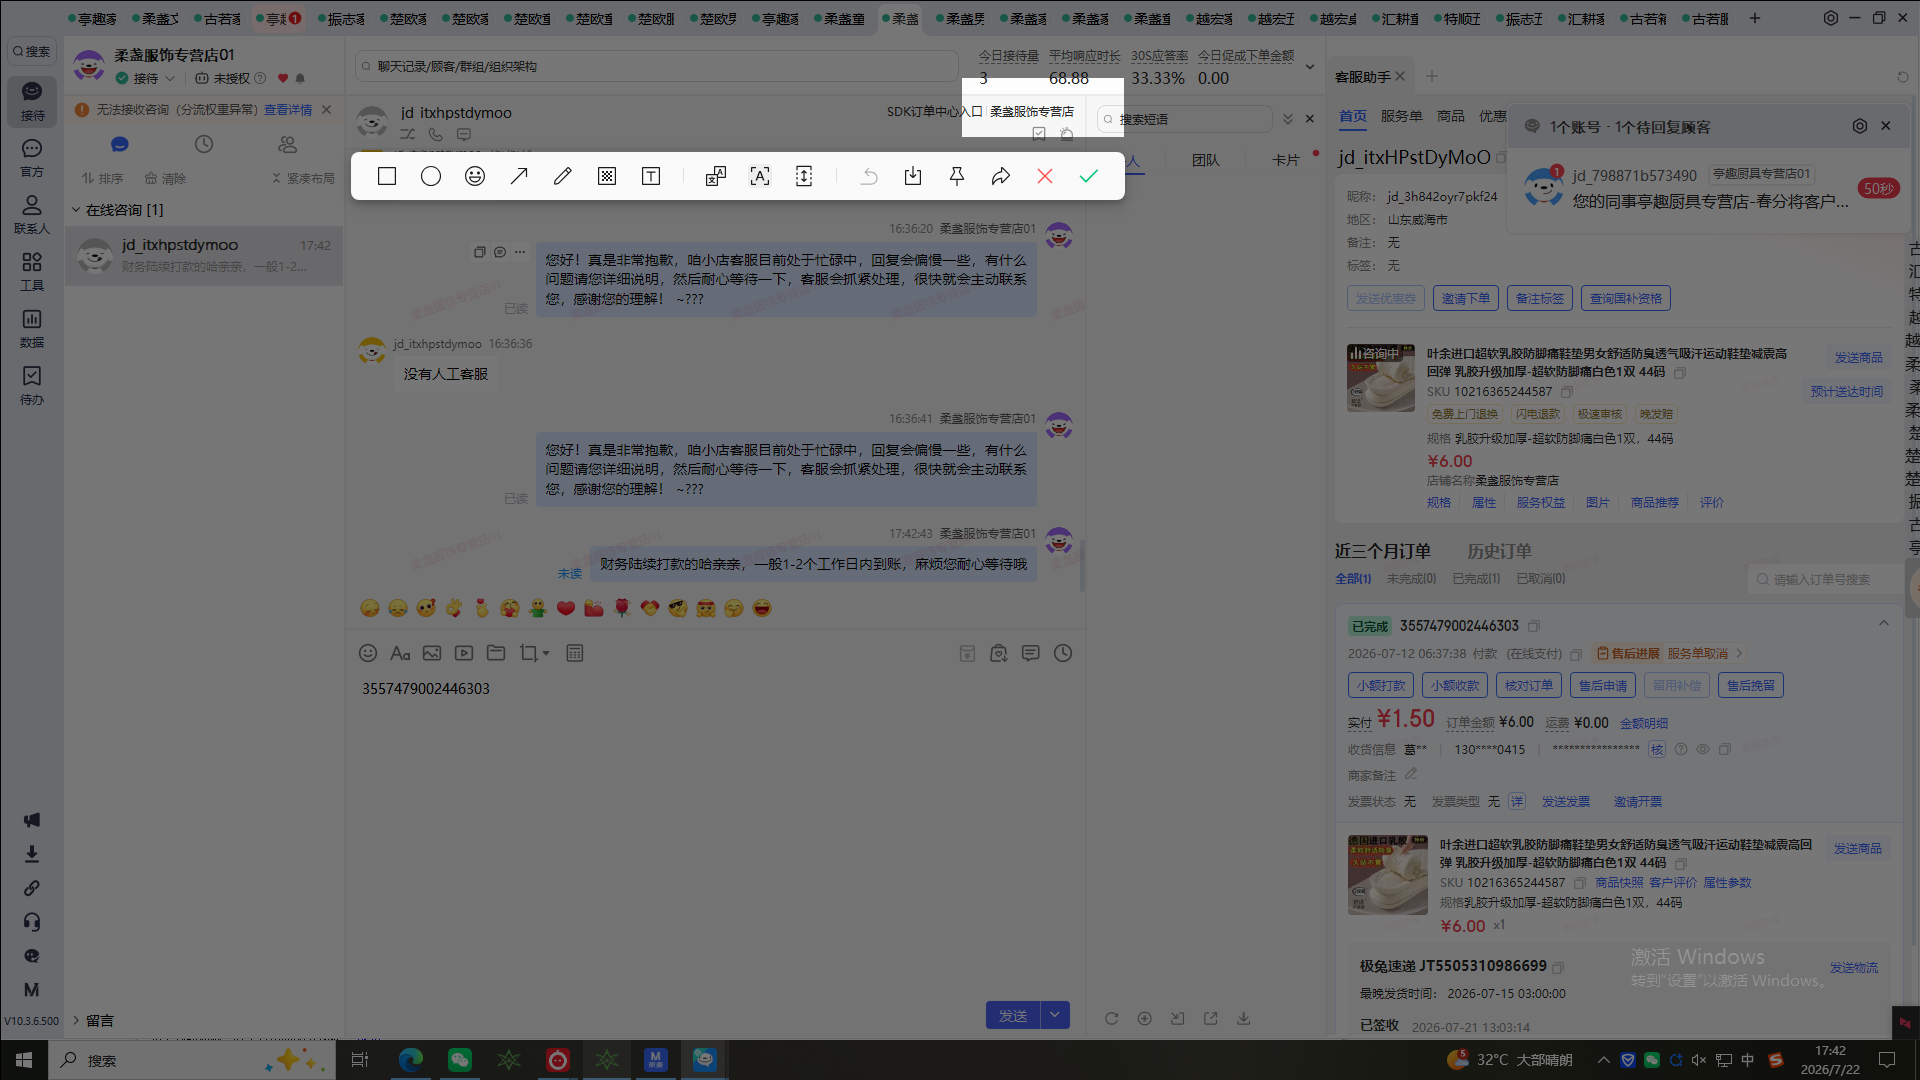
Task: Collapse the quick phrase panel chevron
Action: tap(1288, 119)
